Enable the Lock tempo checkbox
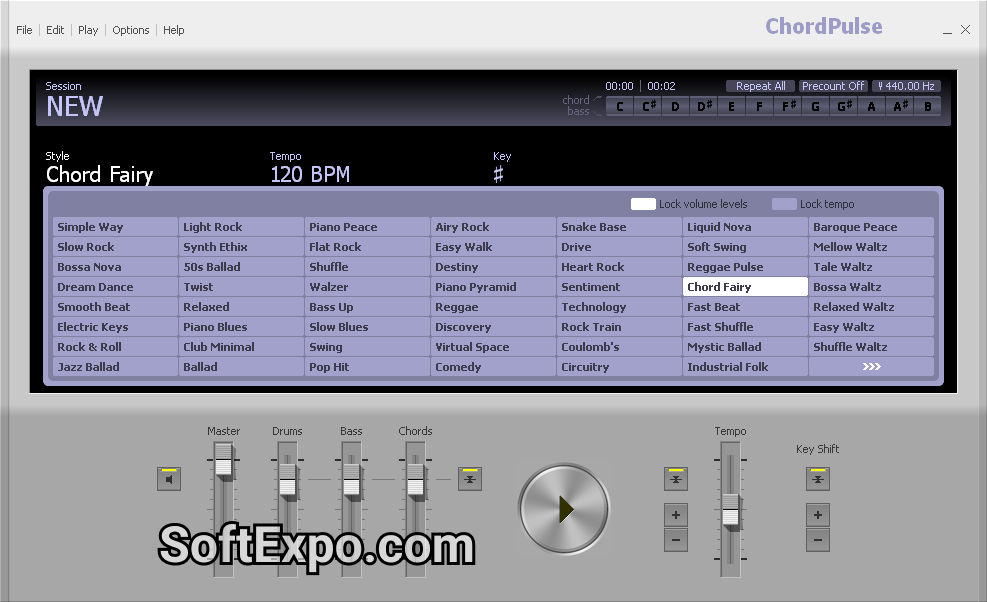Image resolution: width=987 pixels, height=602 pixels. tap(784, 203)
